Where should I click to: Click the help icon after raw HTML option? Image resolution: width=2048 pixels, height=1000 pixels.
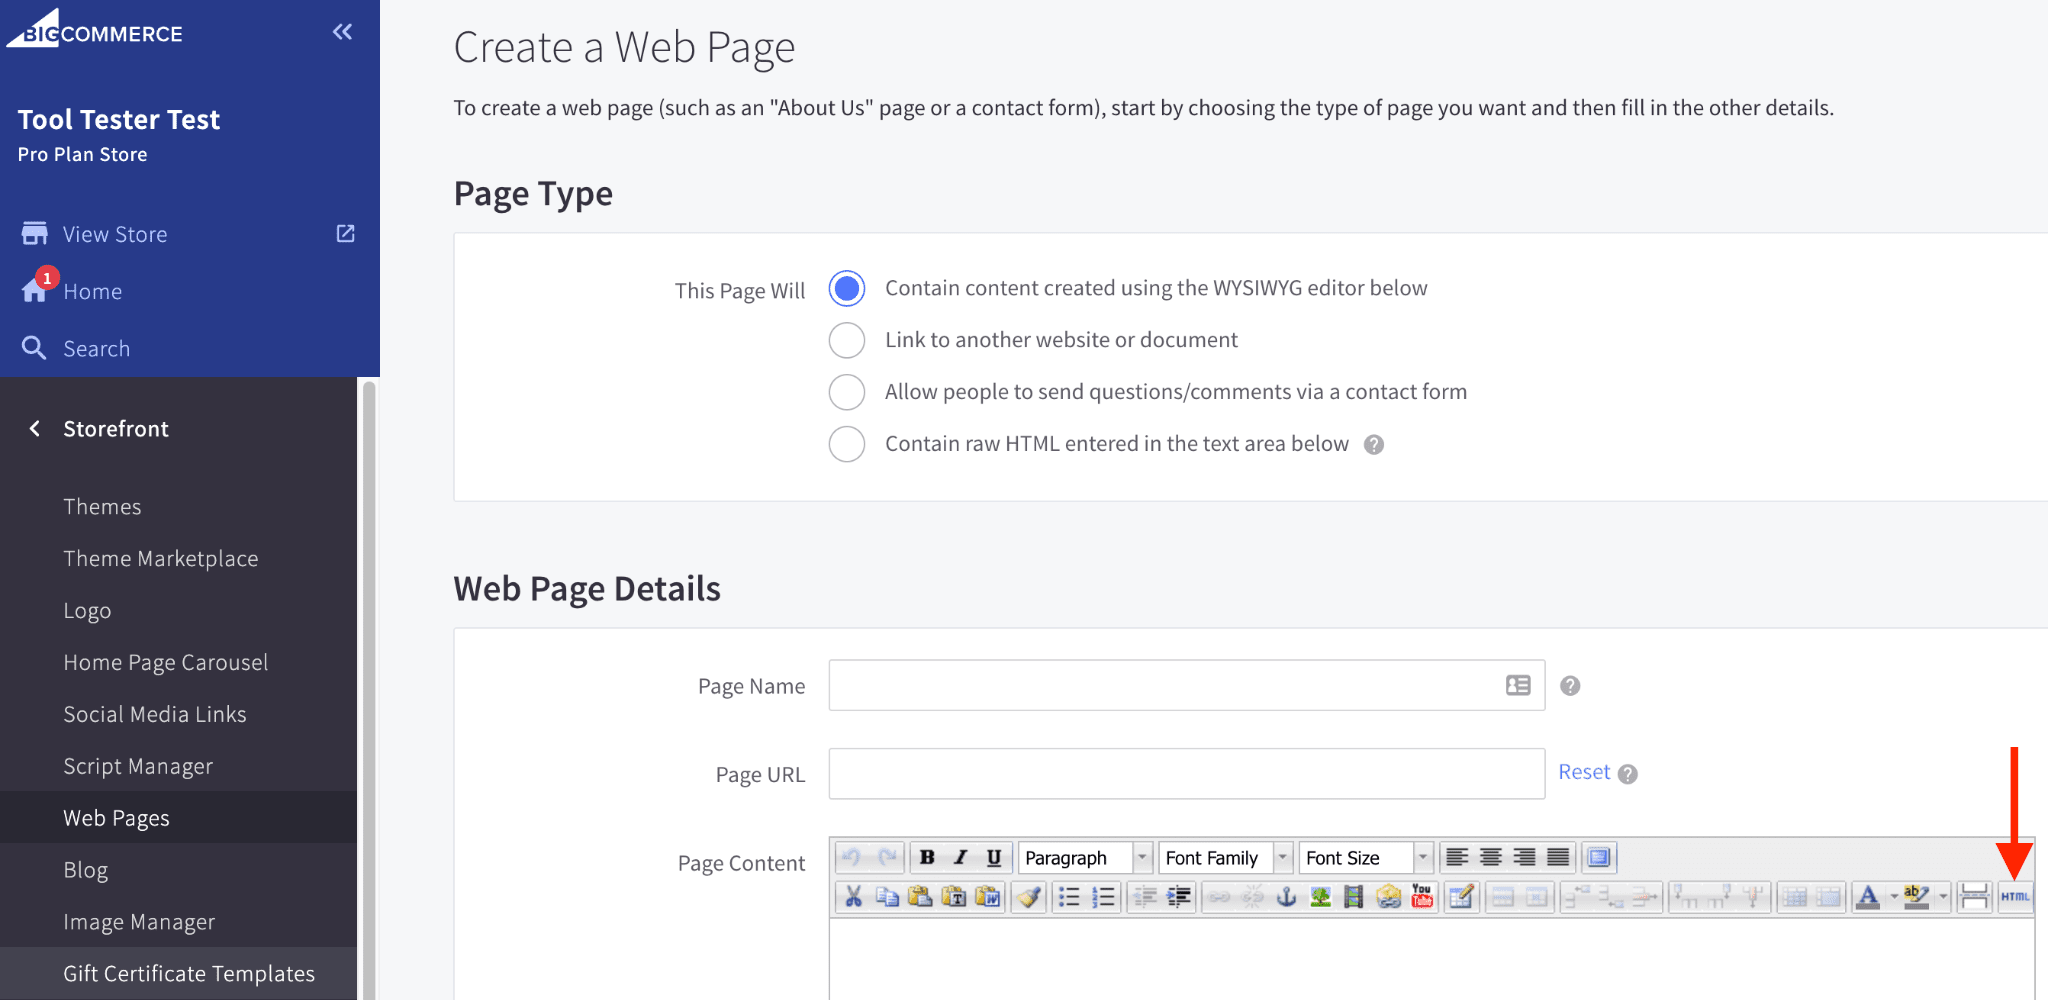click(1374, 445)
